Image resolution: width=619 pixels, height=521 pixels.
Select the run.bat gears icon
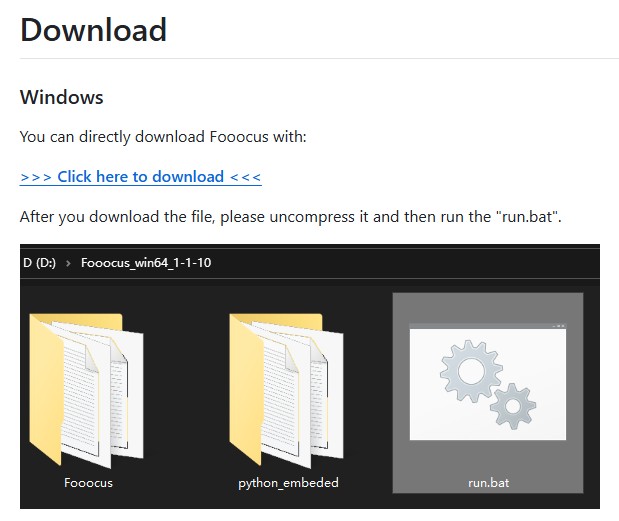point(488,382)
